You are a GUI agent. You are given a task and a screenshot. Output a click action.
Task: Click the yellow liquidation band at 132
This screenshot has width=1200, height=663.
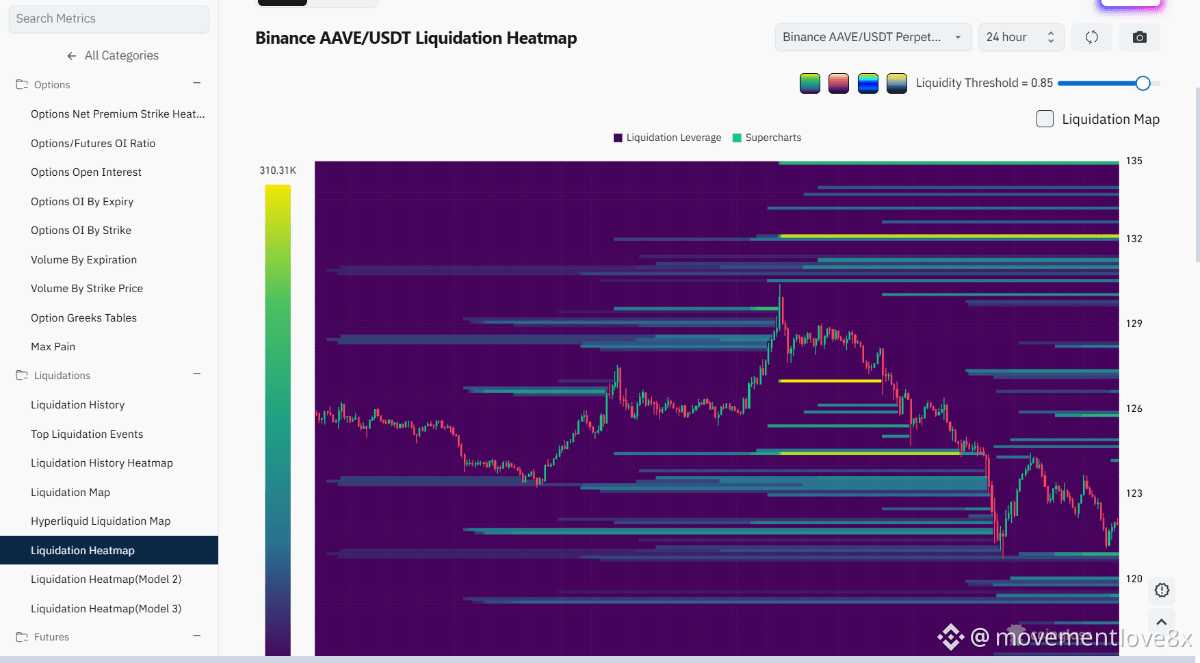click(x=949, y=236)
